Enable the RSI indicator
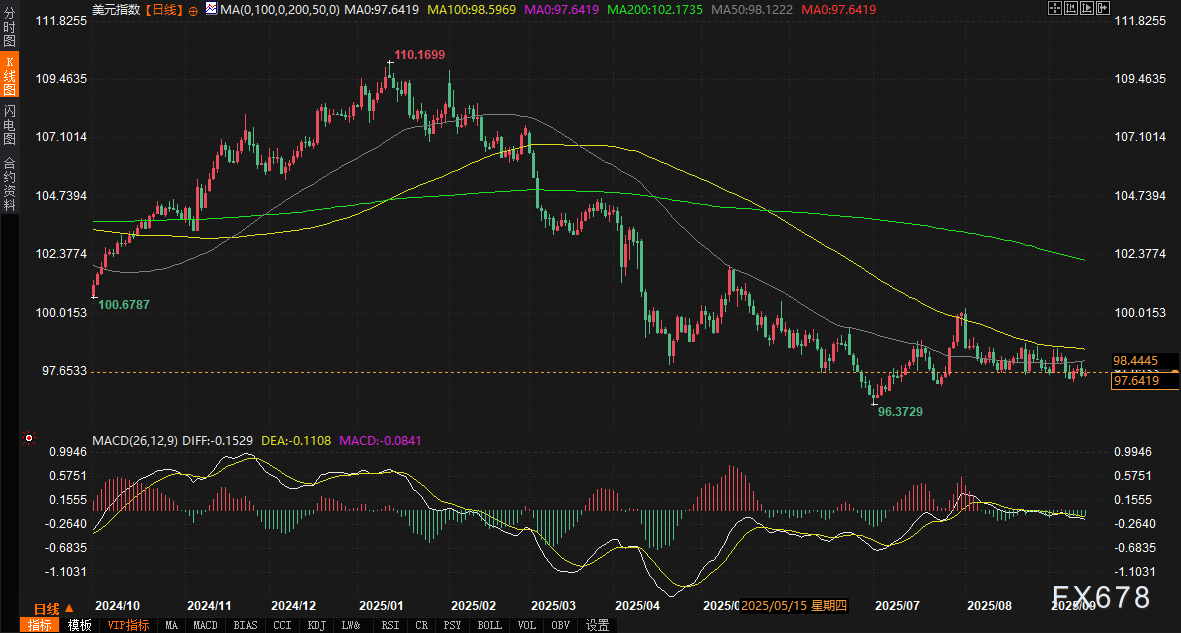The height and width of the screenshot is (633, 1181). [389, 625]
